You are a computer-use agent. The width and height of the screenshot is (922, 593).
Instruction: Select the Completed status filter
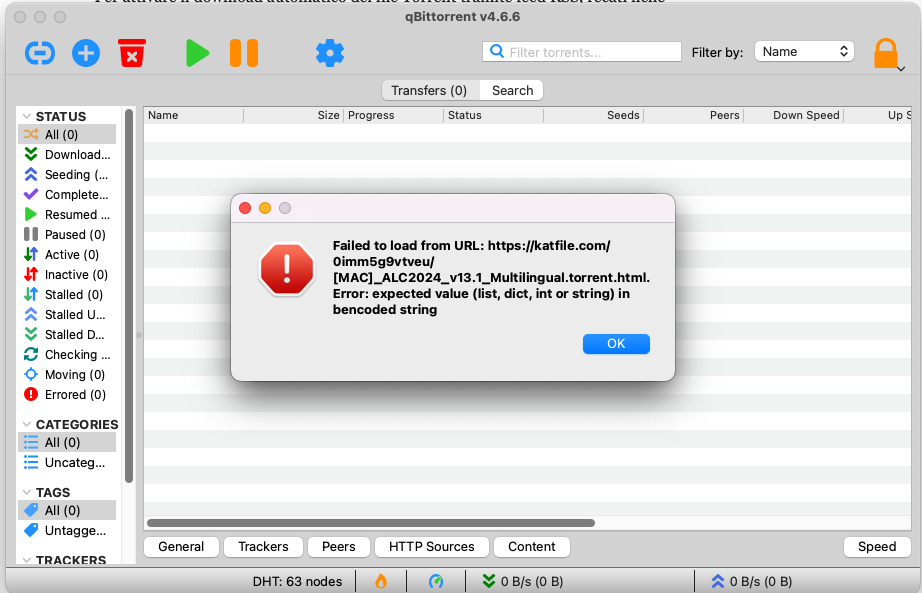click(x=67, y=195)
